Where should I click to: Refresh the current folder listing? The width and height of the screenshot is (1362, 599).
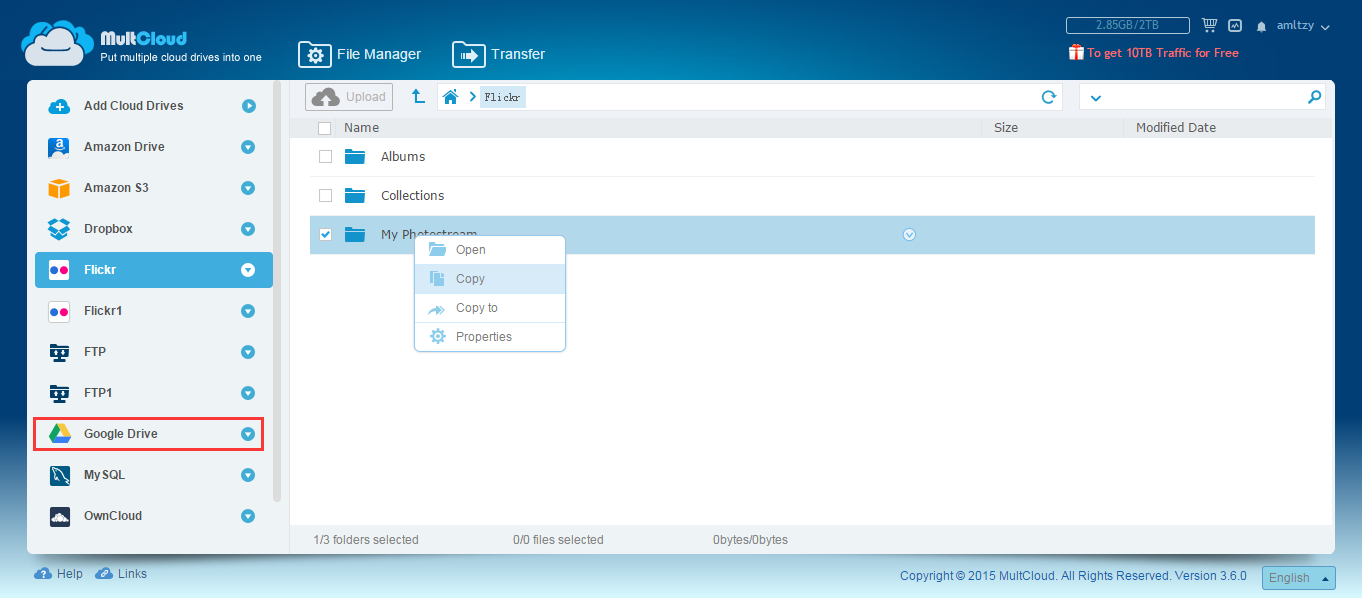(1049, 97)
